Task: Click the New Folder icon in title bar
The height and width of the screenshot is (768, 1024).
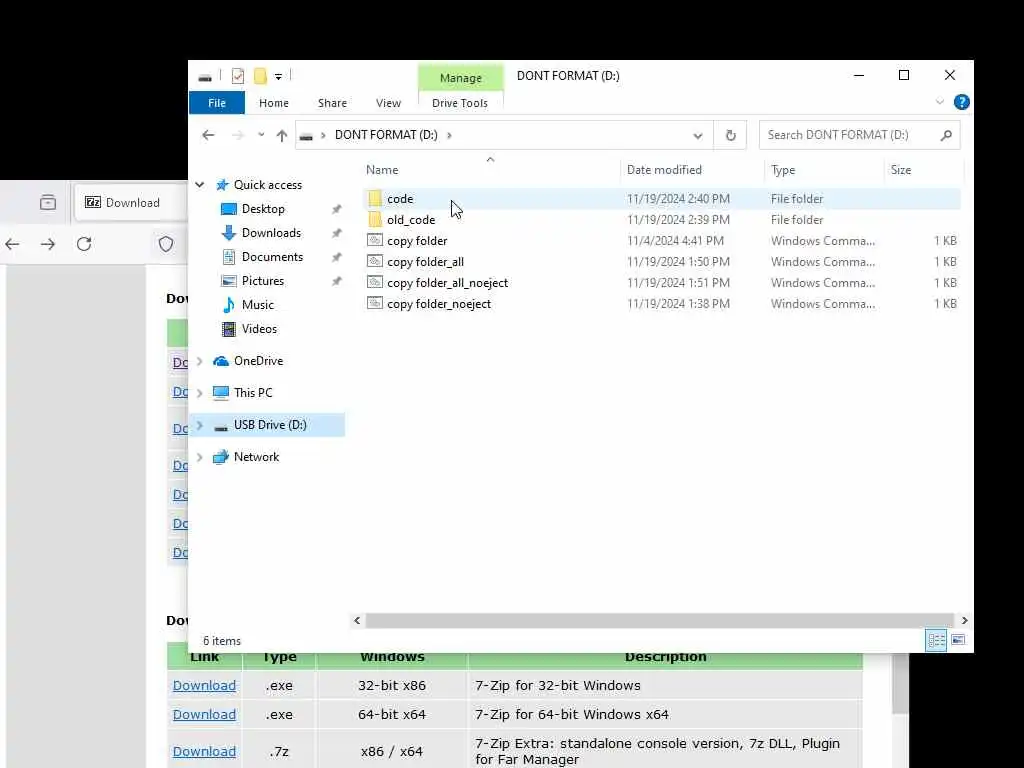Action: (260, 76)
